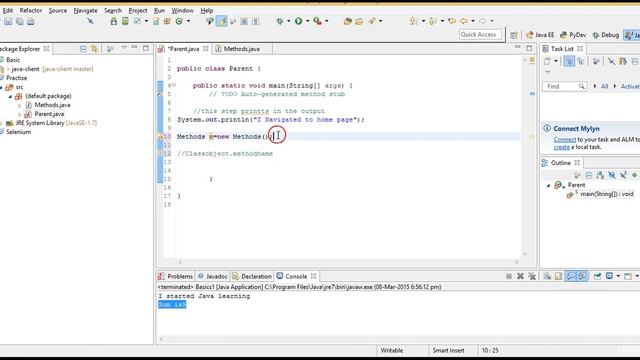This screenshot has height=360, width=640.
Task: Click Terminate square icon in Console
Action: point(509,276)
